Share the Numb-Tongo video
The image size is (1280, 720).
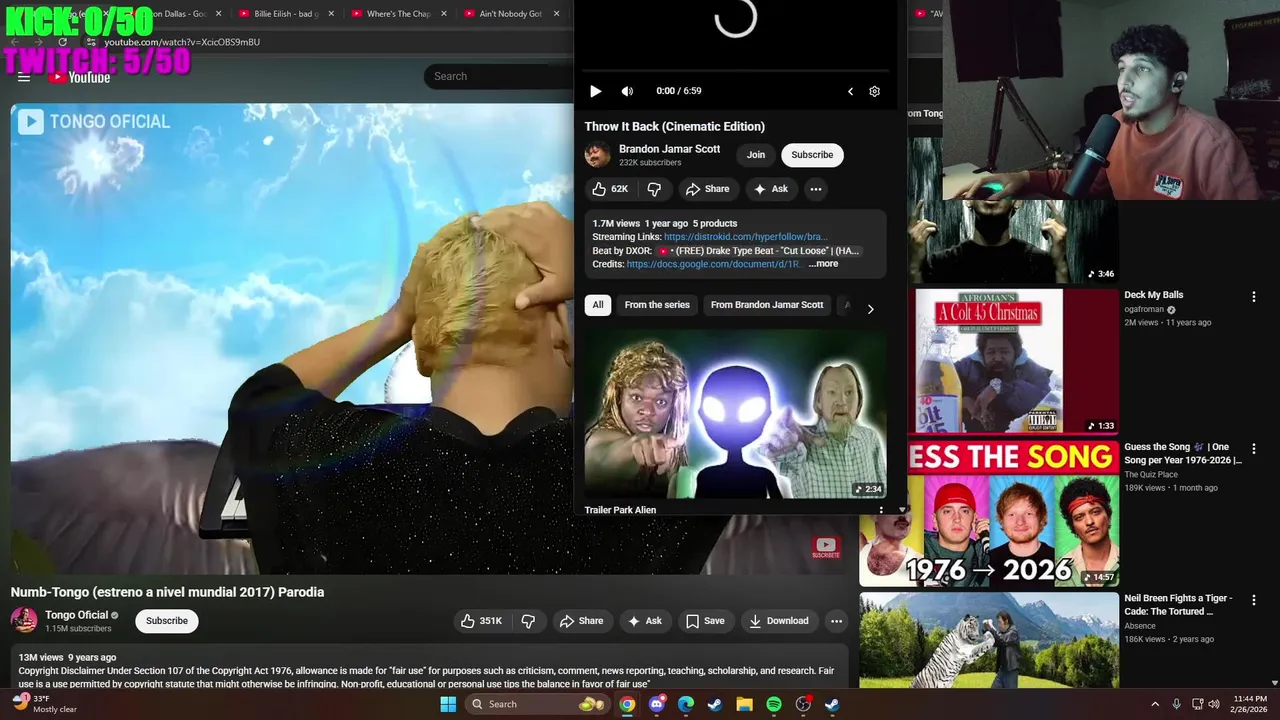tap(581, 621)
